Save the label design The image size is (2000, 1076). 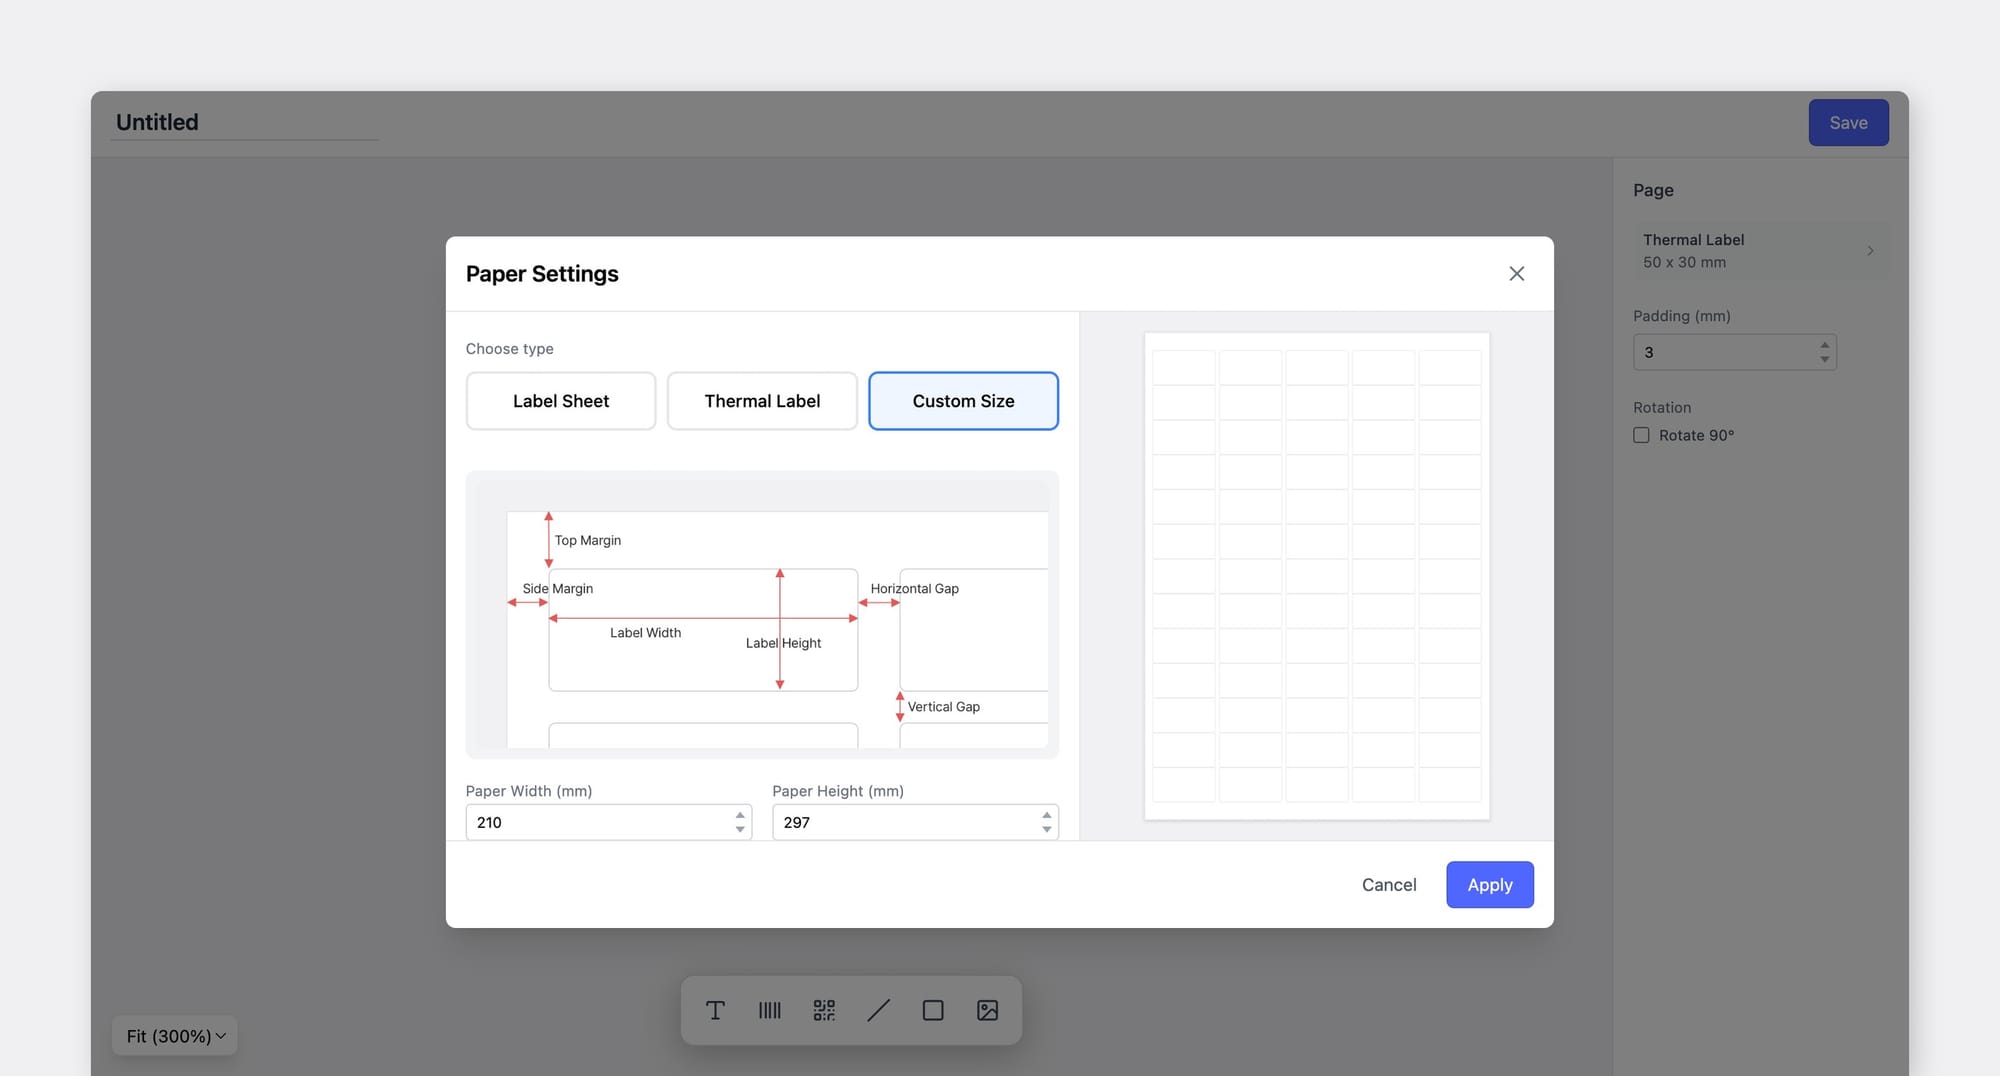(x=1848, y=122)
